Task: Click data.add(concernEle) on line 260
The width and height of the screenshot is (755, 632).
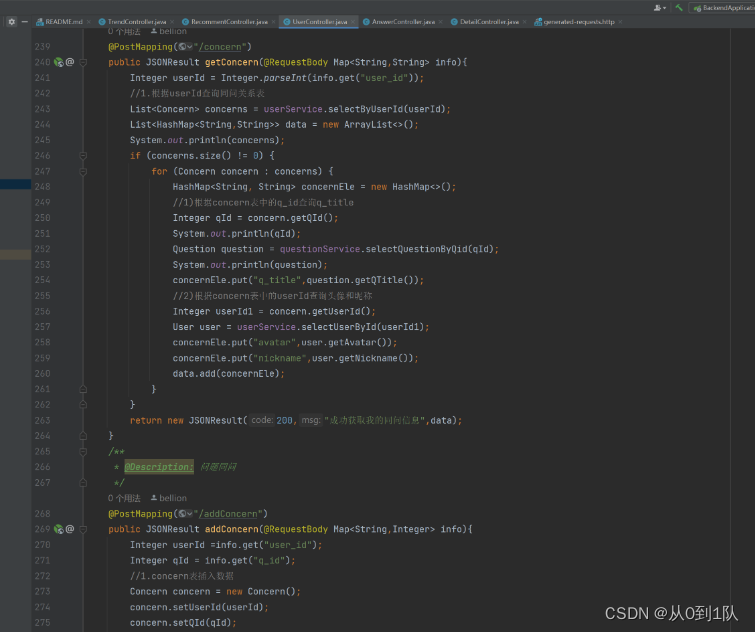Action: click(226, 374)
